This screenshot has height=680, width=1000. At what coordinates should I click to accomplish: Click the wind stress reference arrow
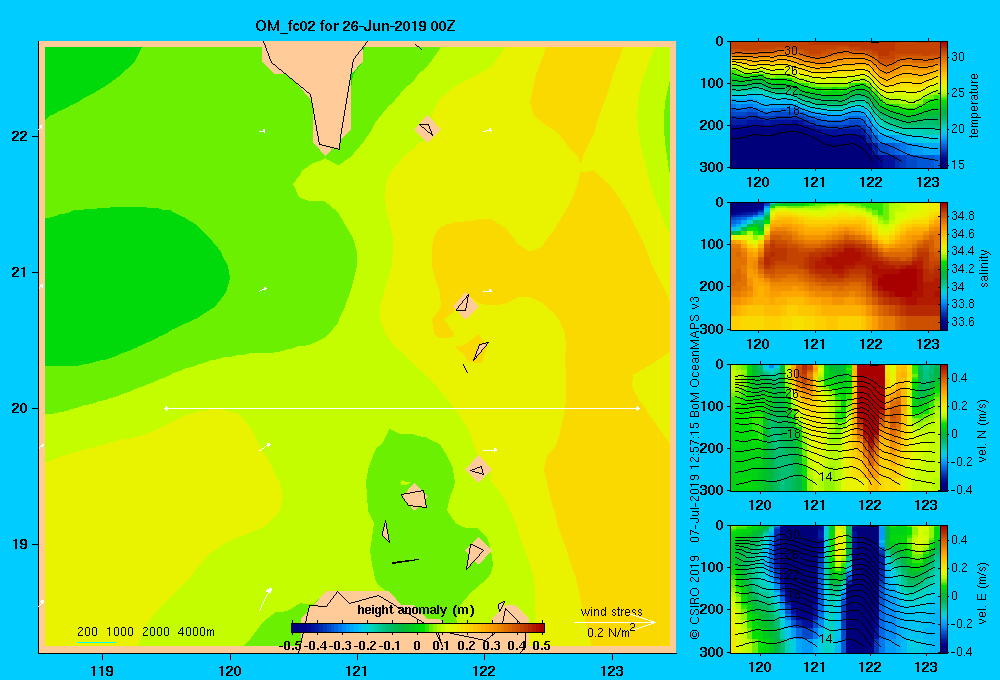[x=615, y=622]
